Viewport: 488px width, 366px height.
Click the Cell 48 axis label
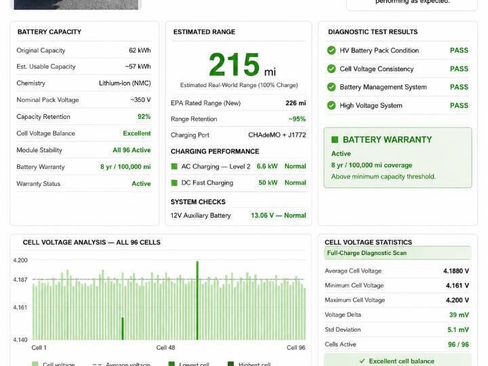[166, 348]
